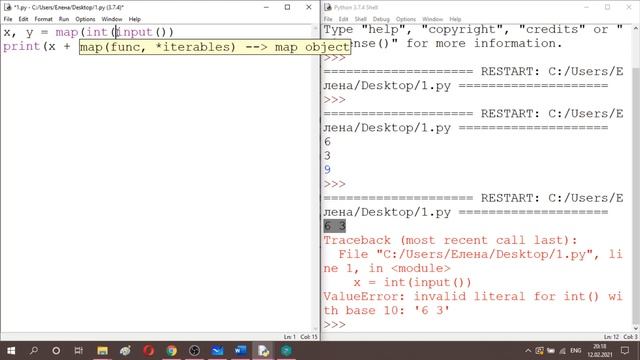Screen dimensions: 640x360
Task: Open Format menu in 1.py editor
Action: point(43,19)
